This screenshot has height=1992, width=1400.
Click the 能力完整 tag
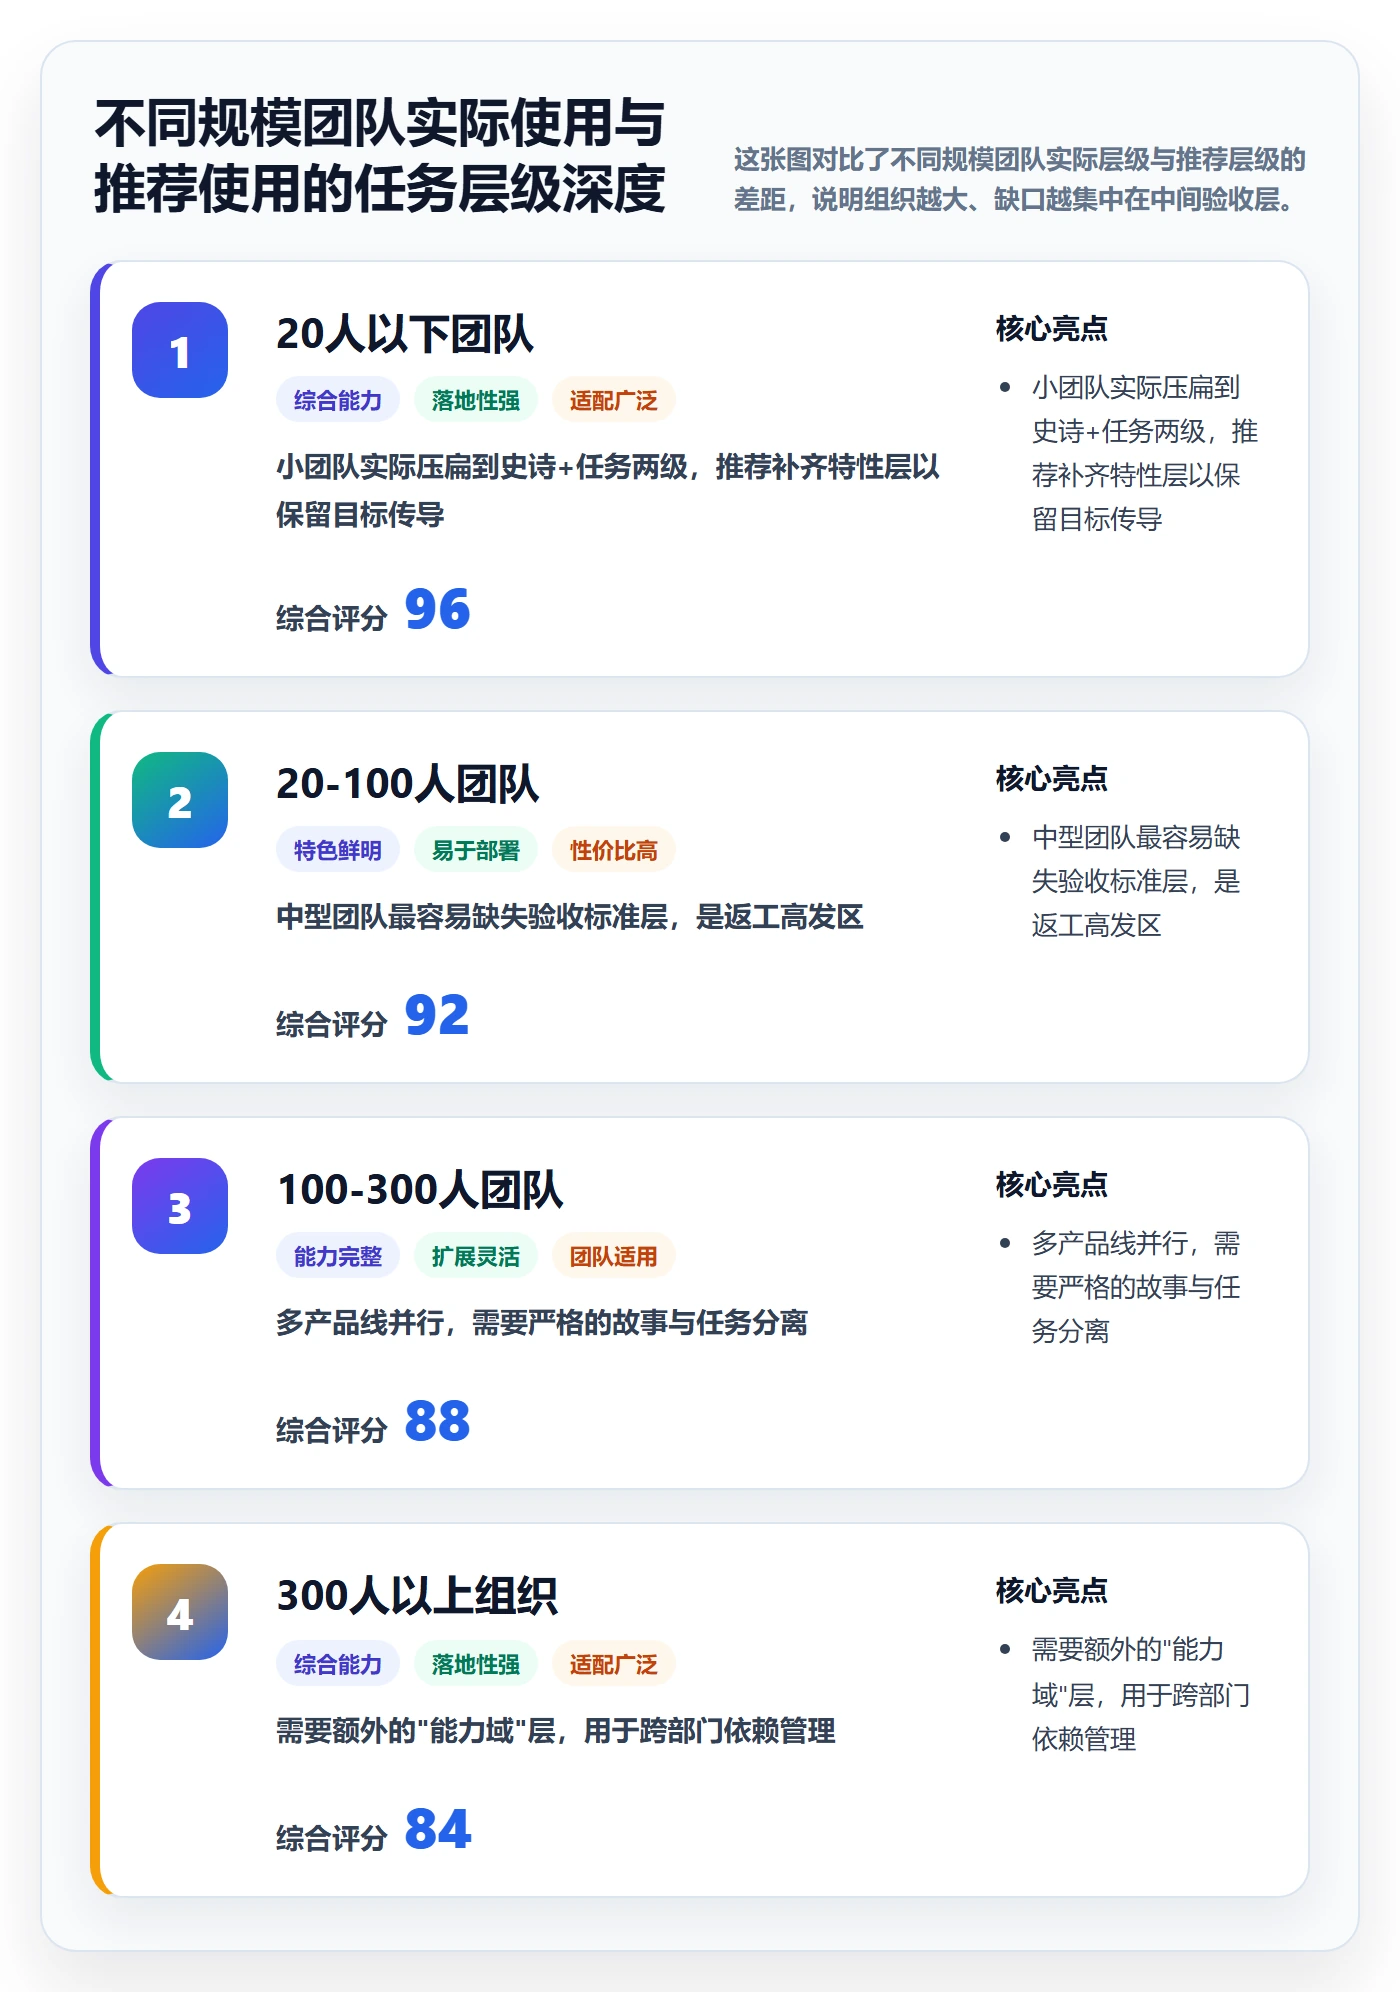click(338, 1257)
